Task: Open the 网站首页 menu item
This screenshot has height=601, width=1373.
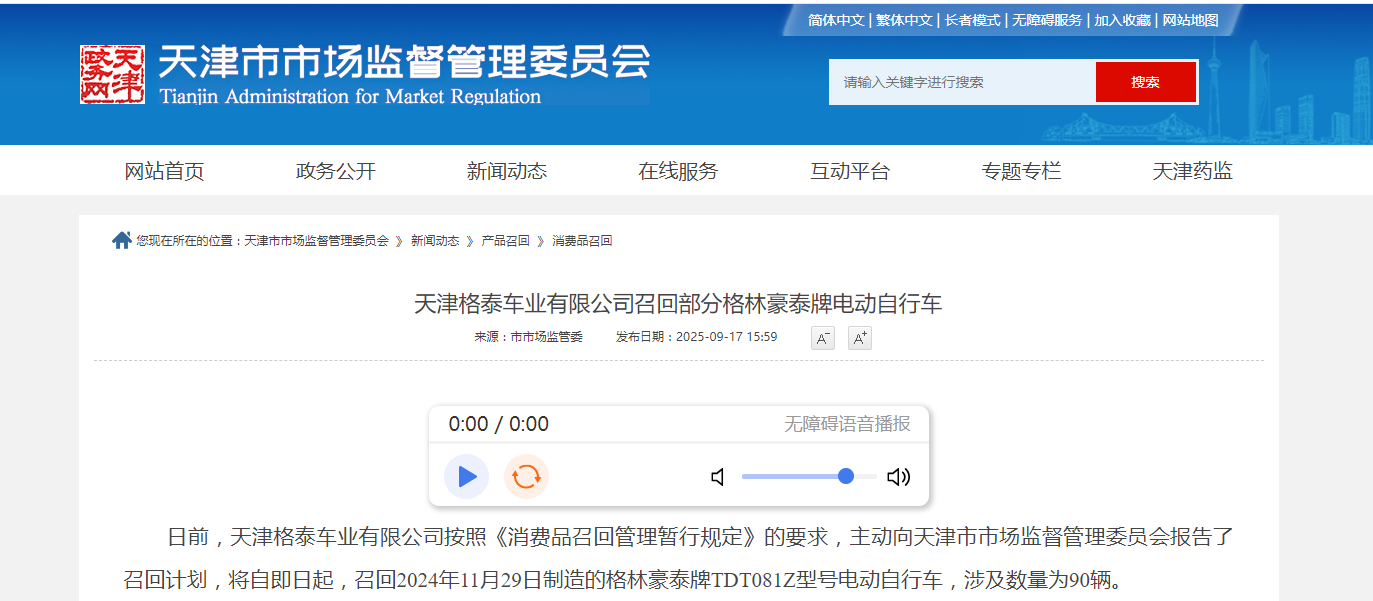Action: click(x=164, y=171)
